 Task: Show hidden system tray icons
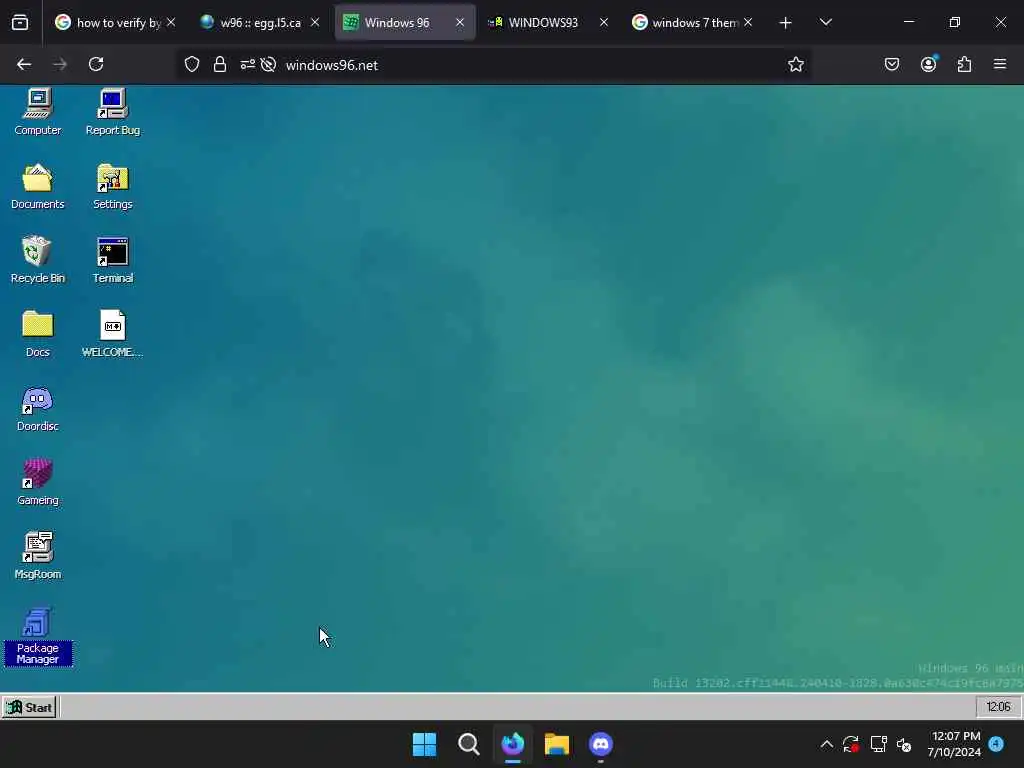point(826,744)
